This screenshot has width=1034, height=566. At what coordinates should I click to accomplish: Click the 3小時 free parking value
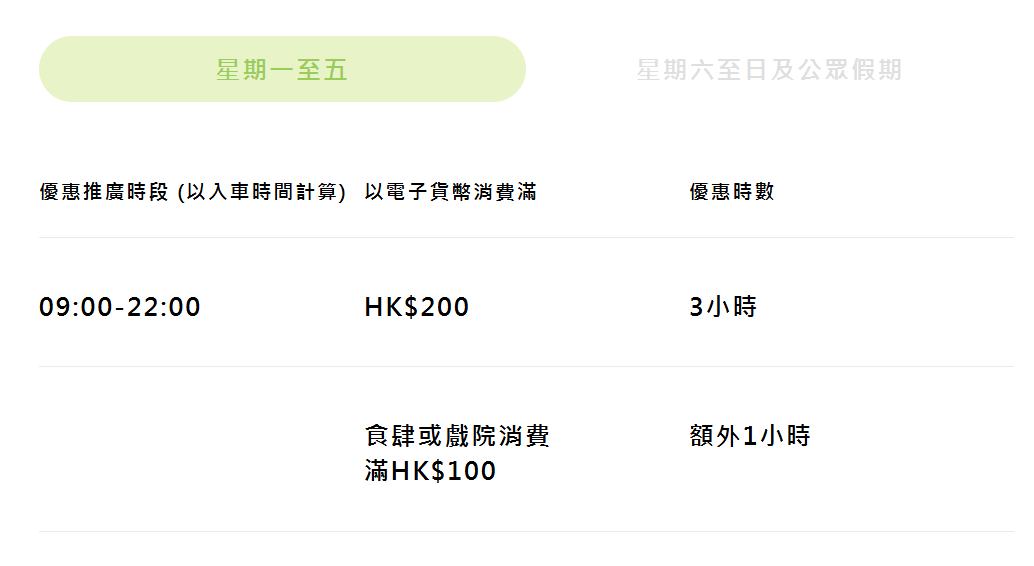tap(723, 307)
